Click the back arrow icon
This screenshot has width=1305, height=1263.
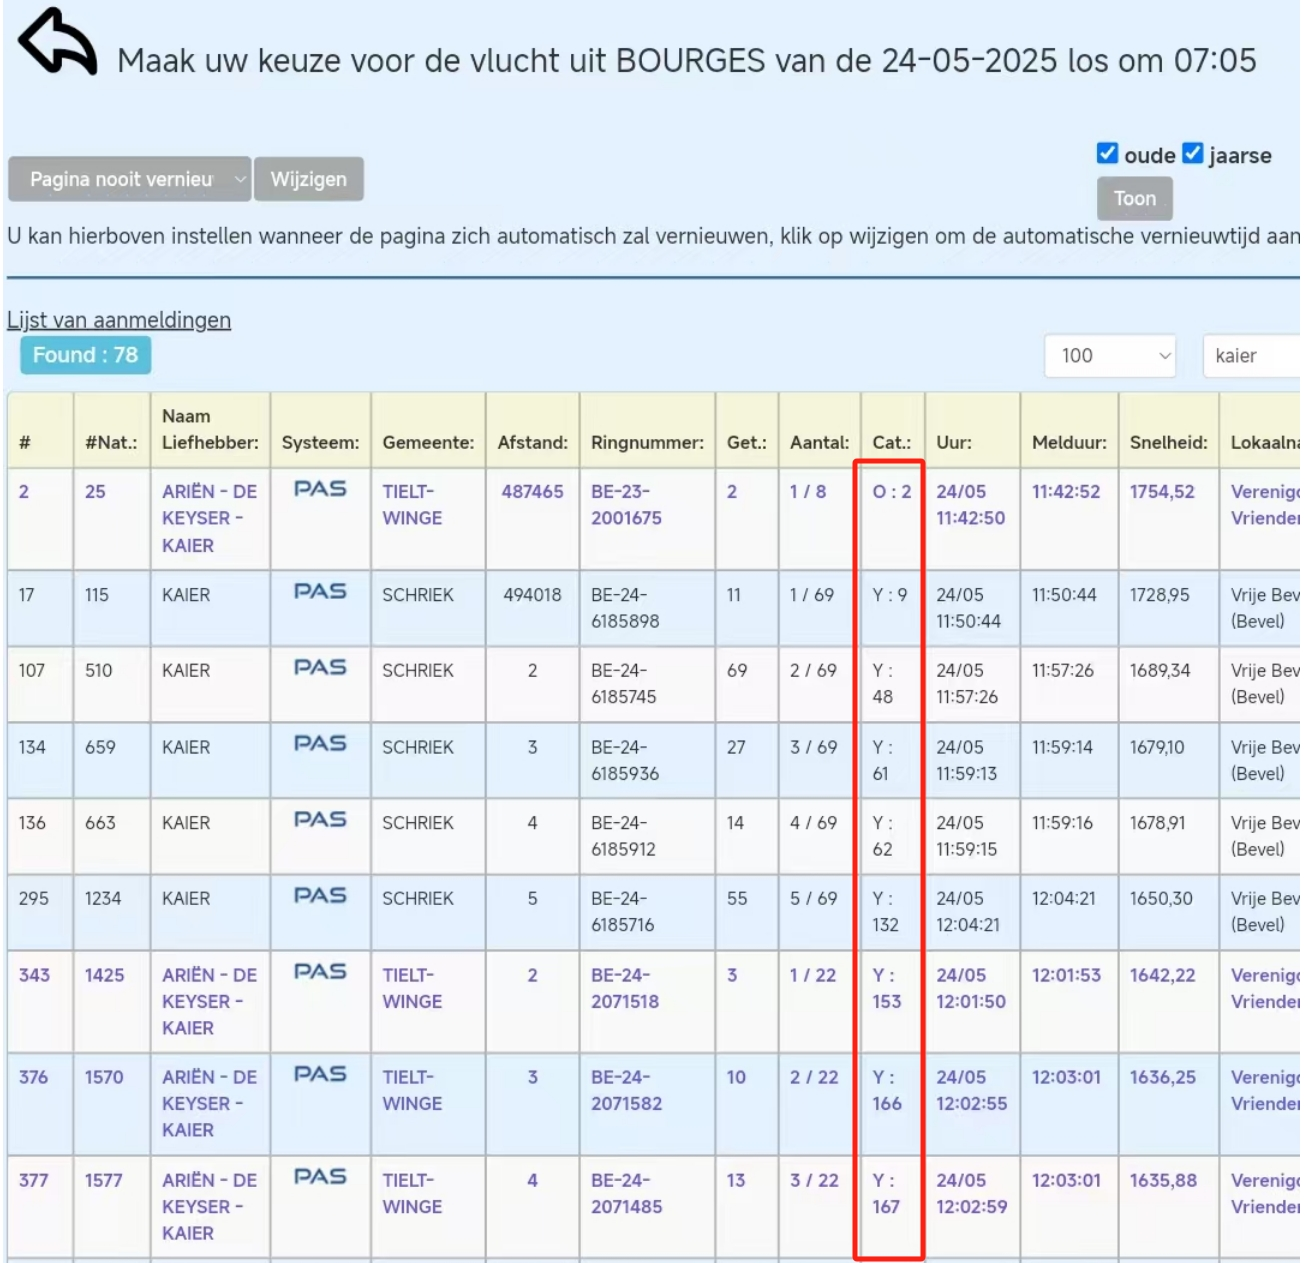(57, 43)
